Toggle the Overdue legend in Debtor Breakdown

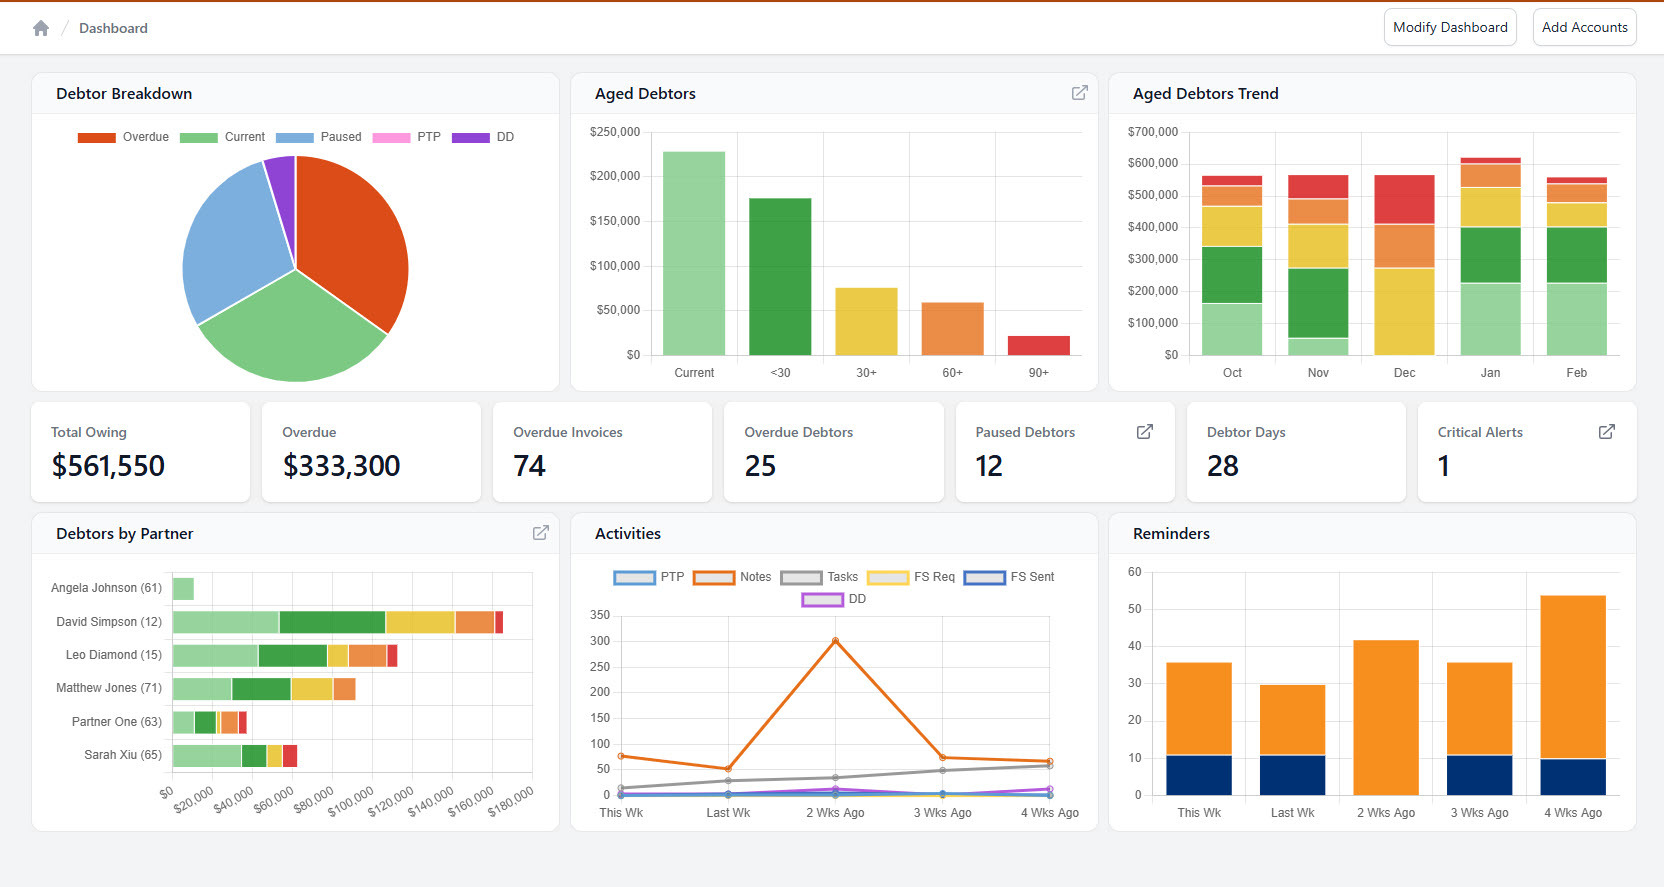[123, 137]
